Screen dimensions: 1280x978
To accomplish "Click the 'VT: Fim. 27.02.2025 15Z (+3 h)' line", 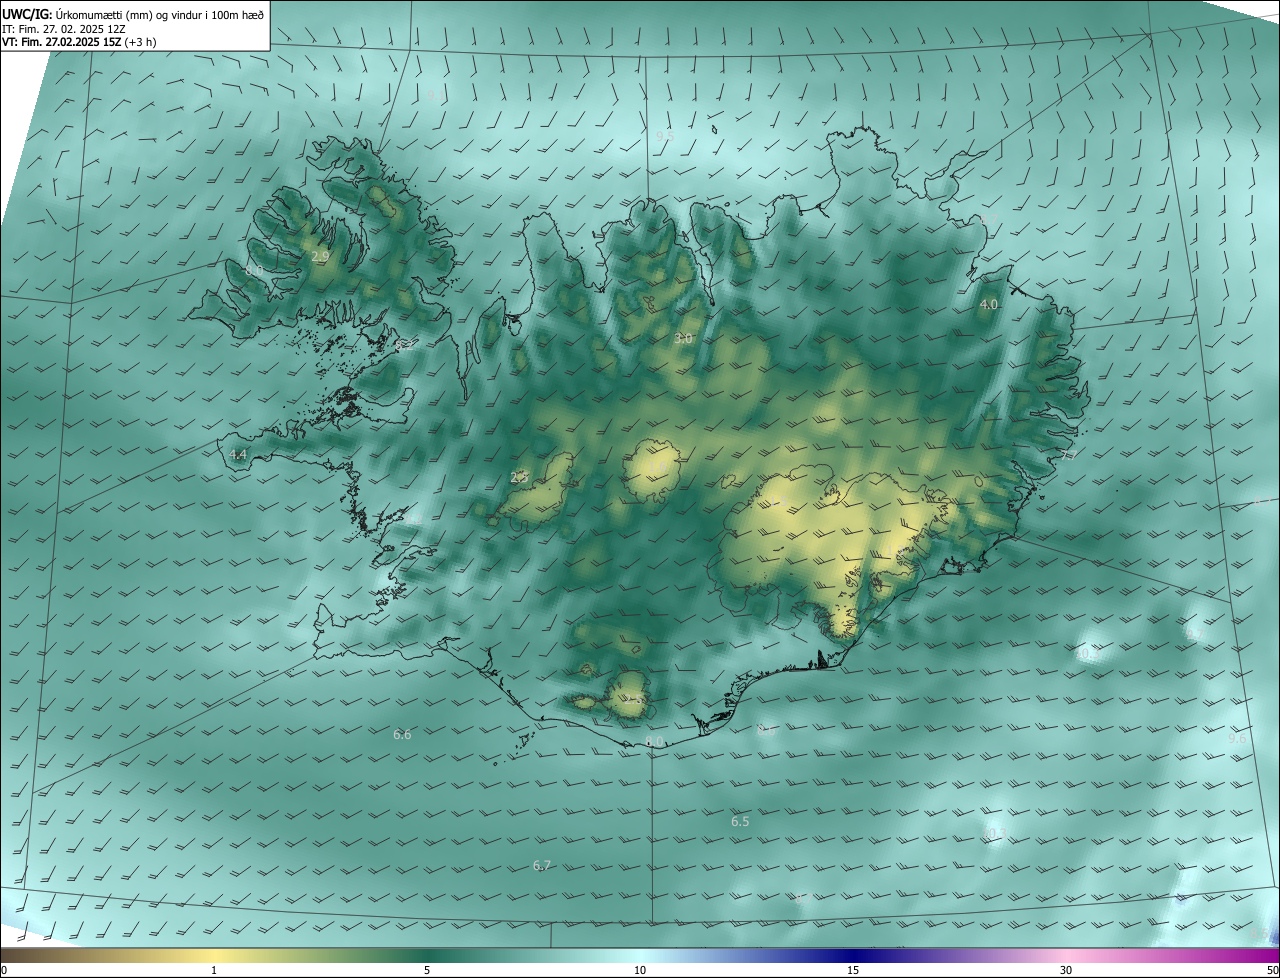I will point(79,42).
